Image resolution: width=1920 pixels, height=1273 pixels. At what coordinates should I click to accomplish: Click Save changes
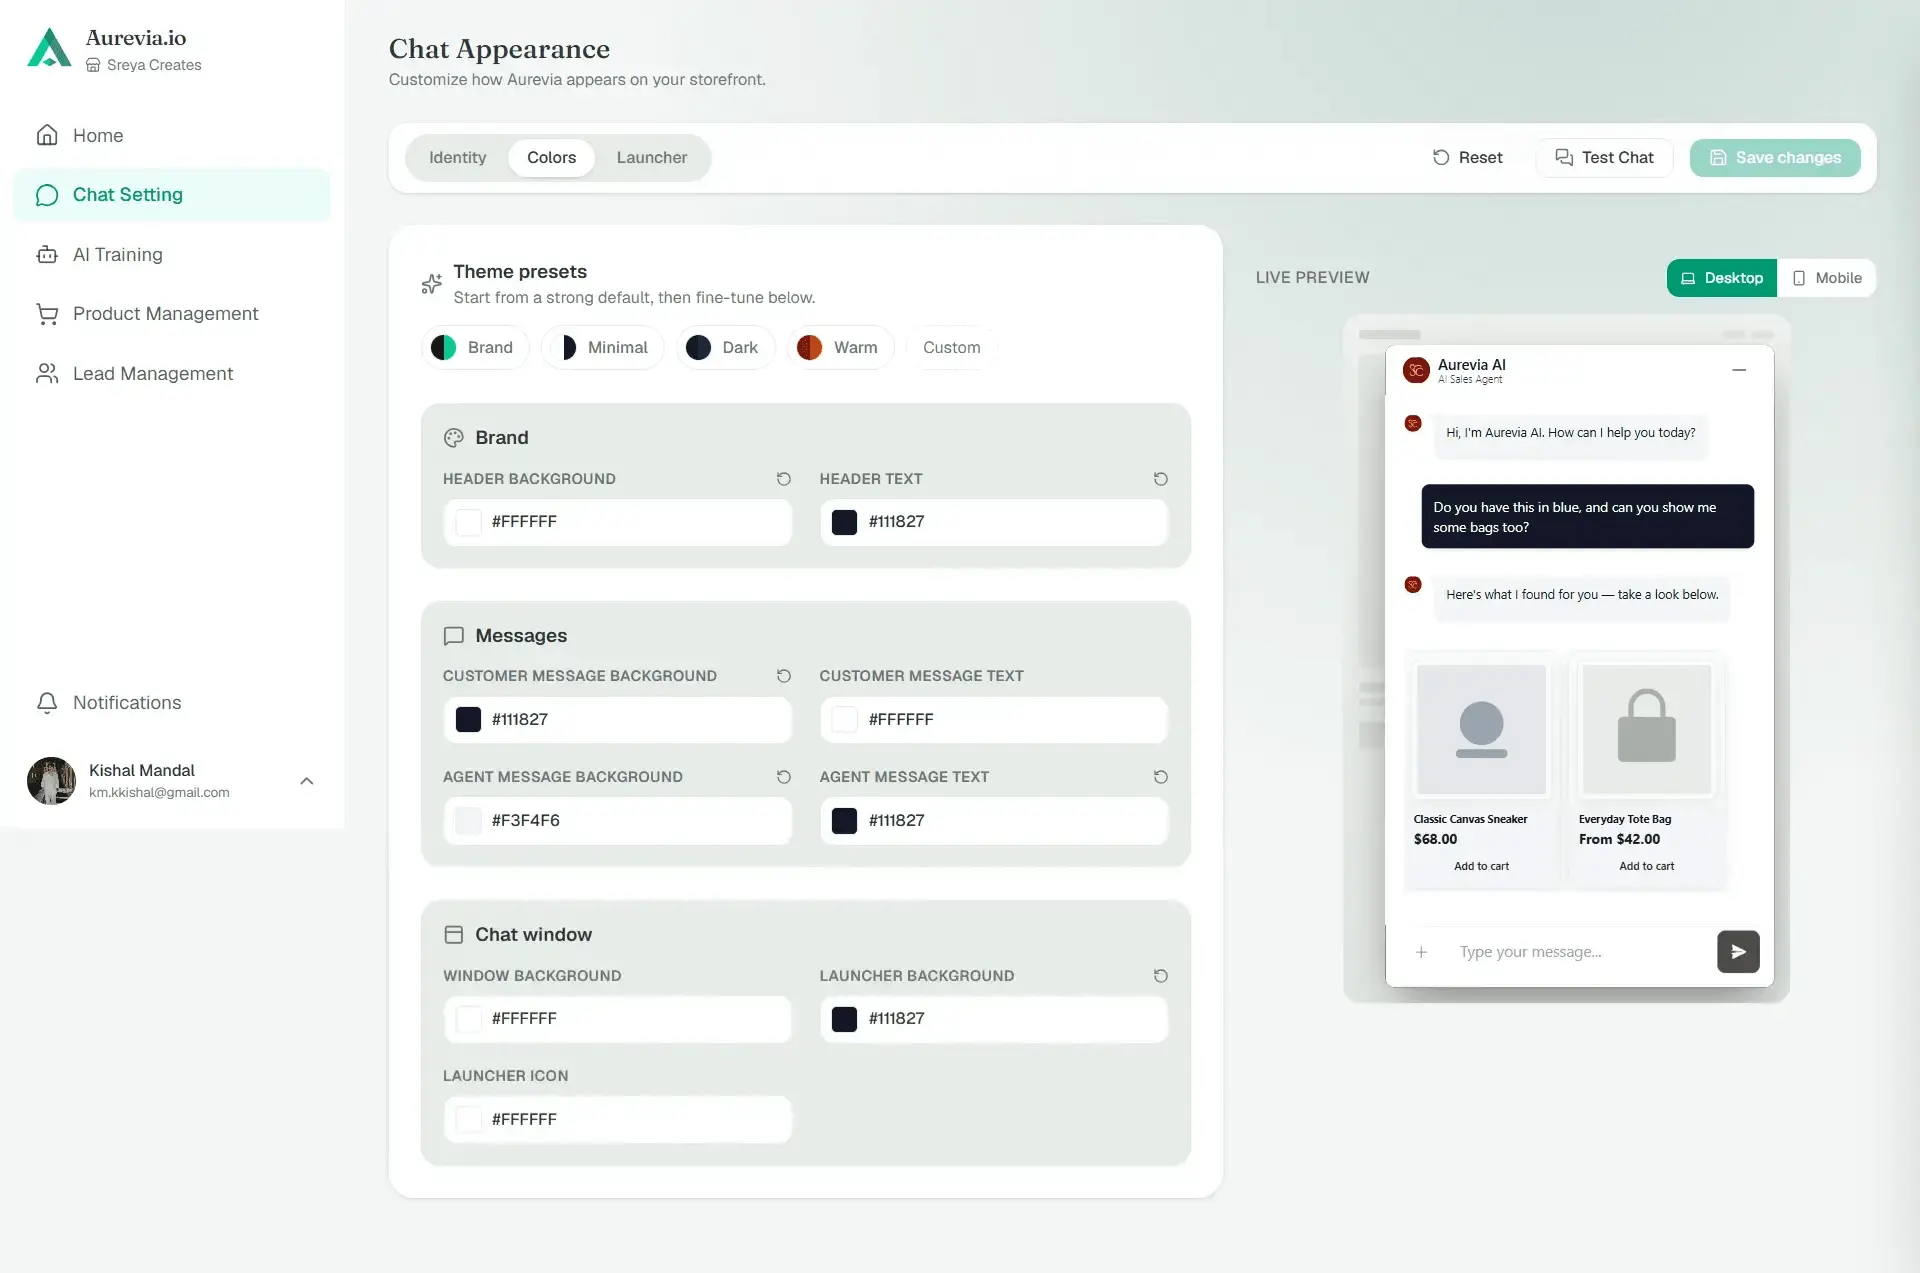pyautogui.click(x=1775, y=158)
